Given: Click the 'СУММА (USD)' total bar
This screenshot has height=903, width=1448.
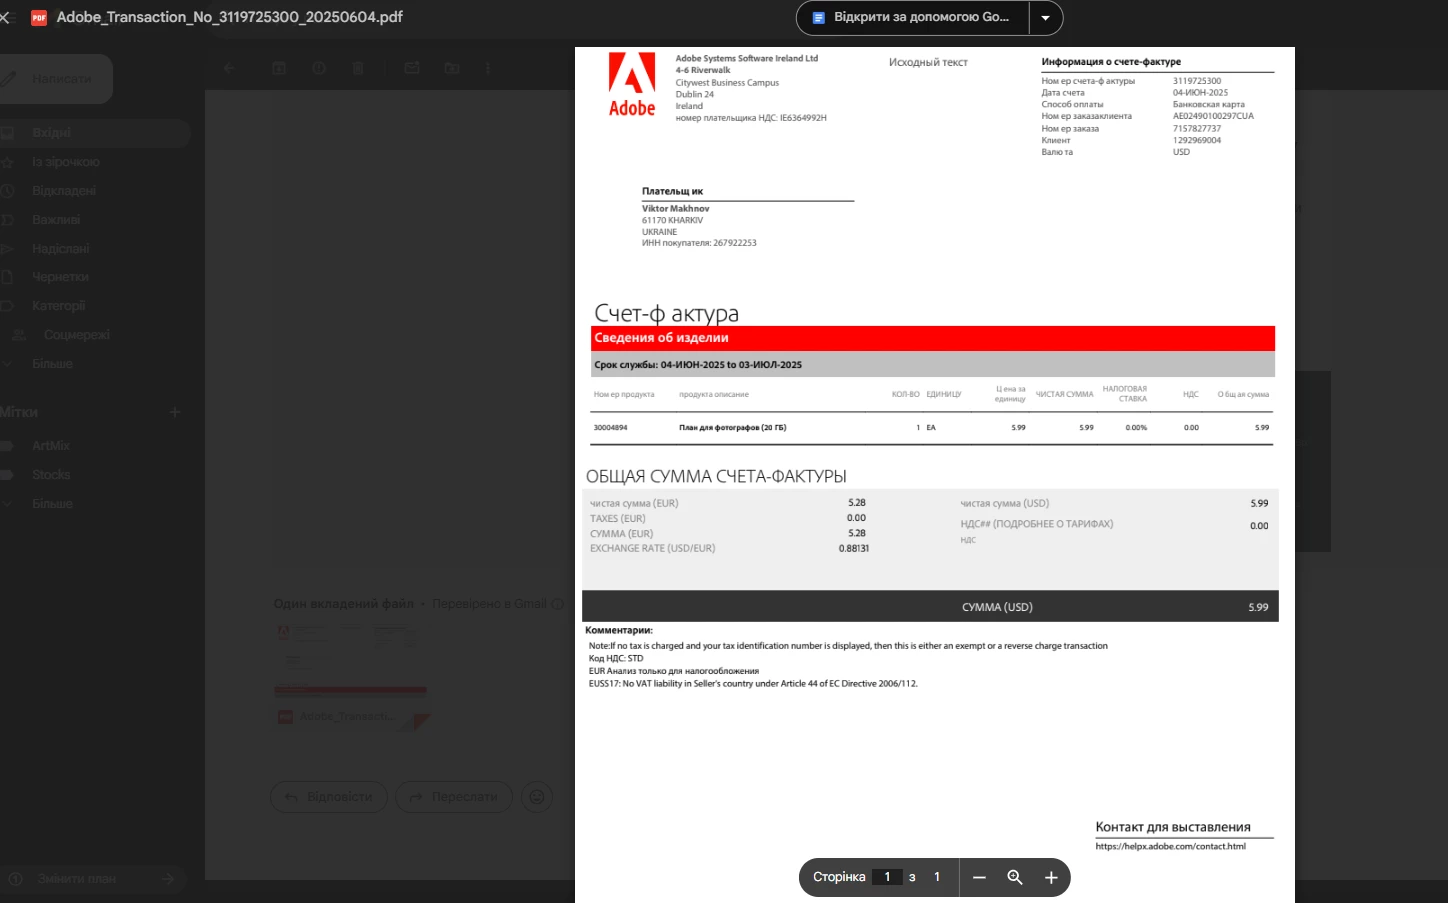Looking at the screenshot, I should [930, 607].
